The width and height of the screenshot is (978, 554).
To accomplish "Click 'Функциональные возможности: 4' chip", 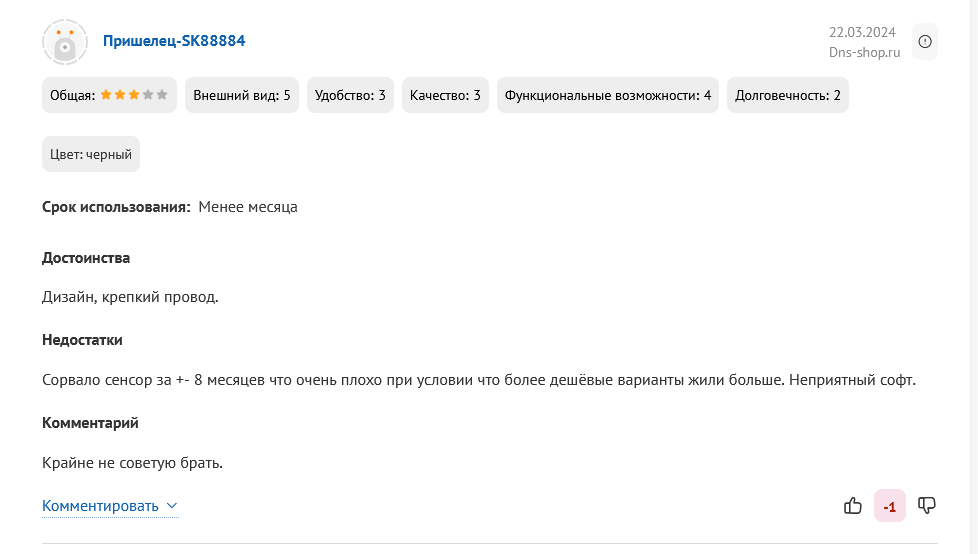I will pos(608,95).
